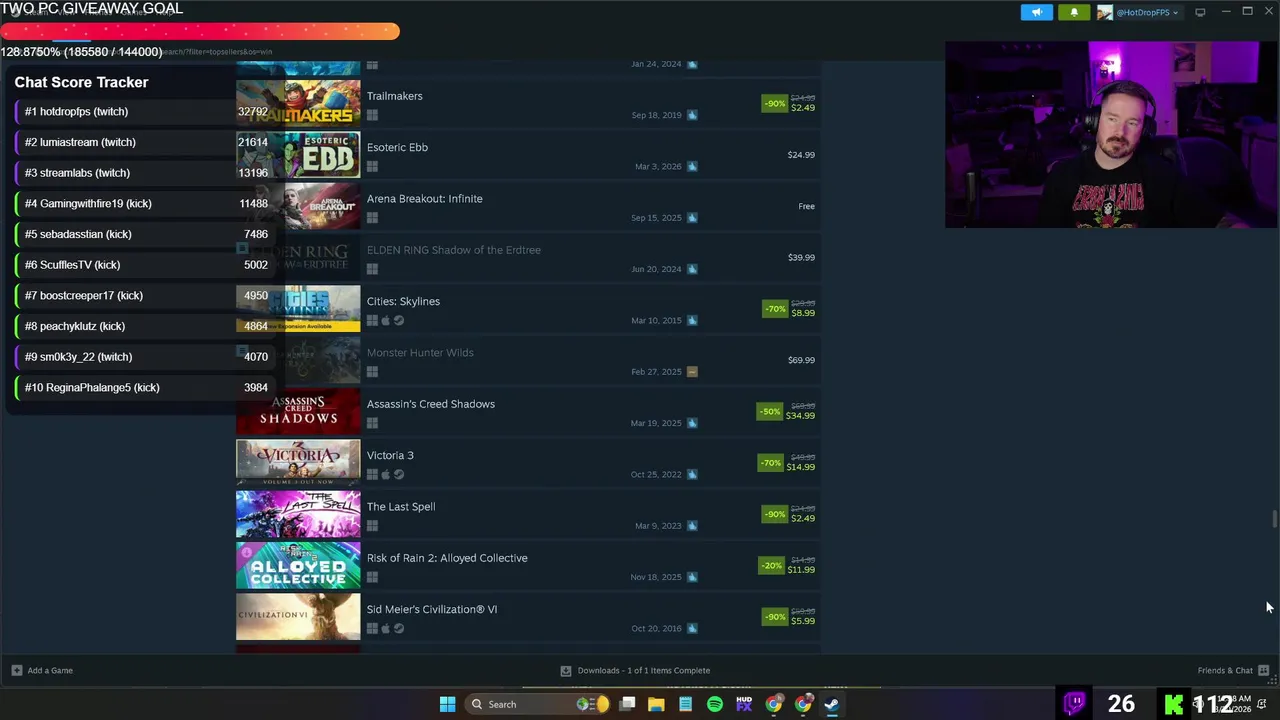Open the Trailmakers store page title

(x=394, y=96)
